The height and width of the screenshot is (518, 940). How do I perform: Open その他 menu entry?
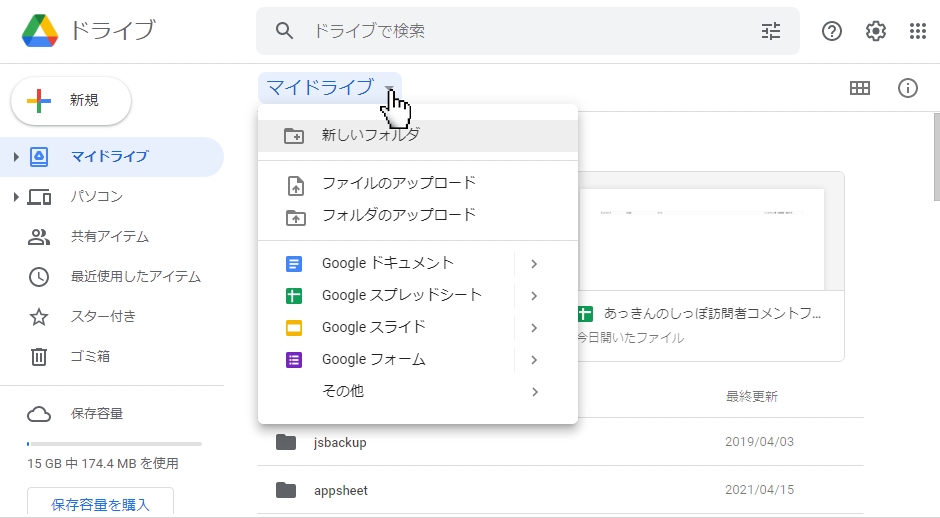(x=418, y=392)
